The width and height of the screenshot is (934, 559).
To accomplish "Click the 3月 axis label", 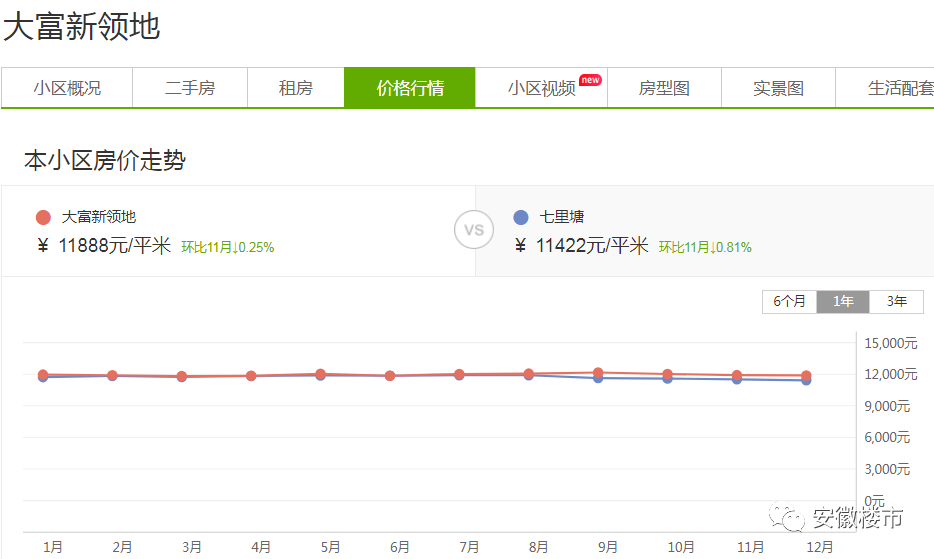I will 192,547.
